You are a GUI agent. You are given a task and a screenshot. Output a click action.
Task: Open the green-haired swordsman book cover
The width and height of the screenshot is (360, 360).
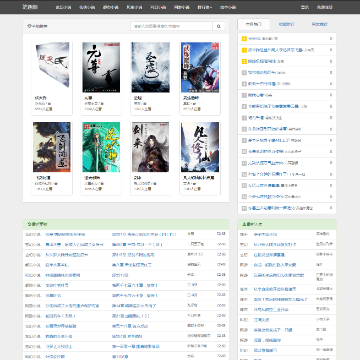click(101, 147)
